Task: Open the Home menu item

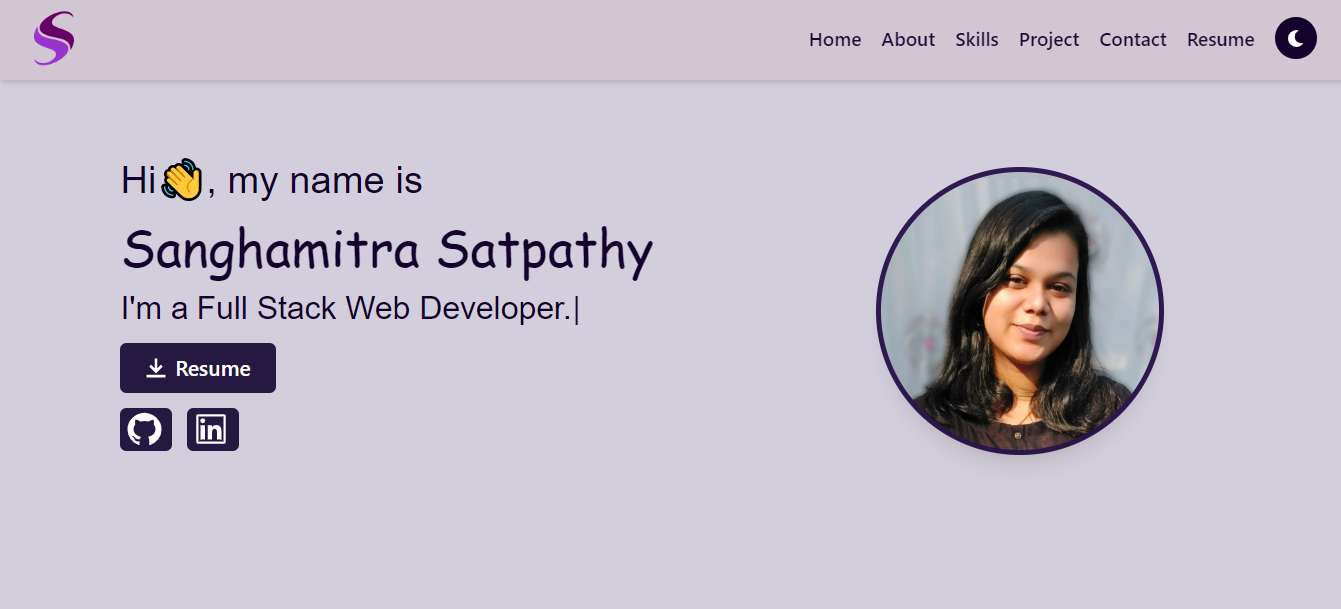Action: pyautogui.click(x=835, y=39)
